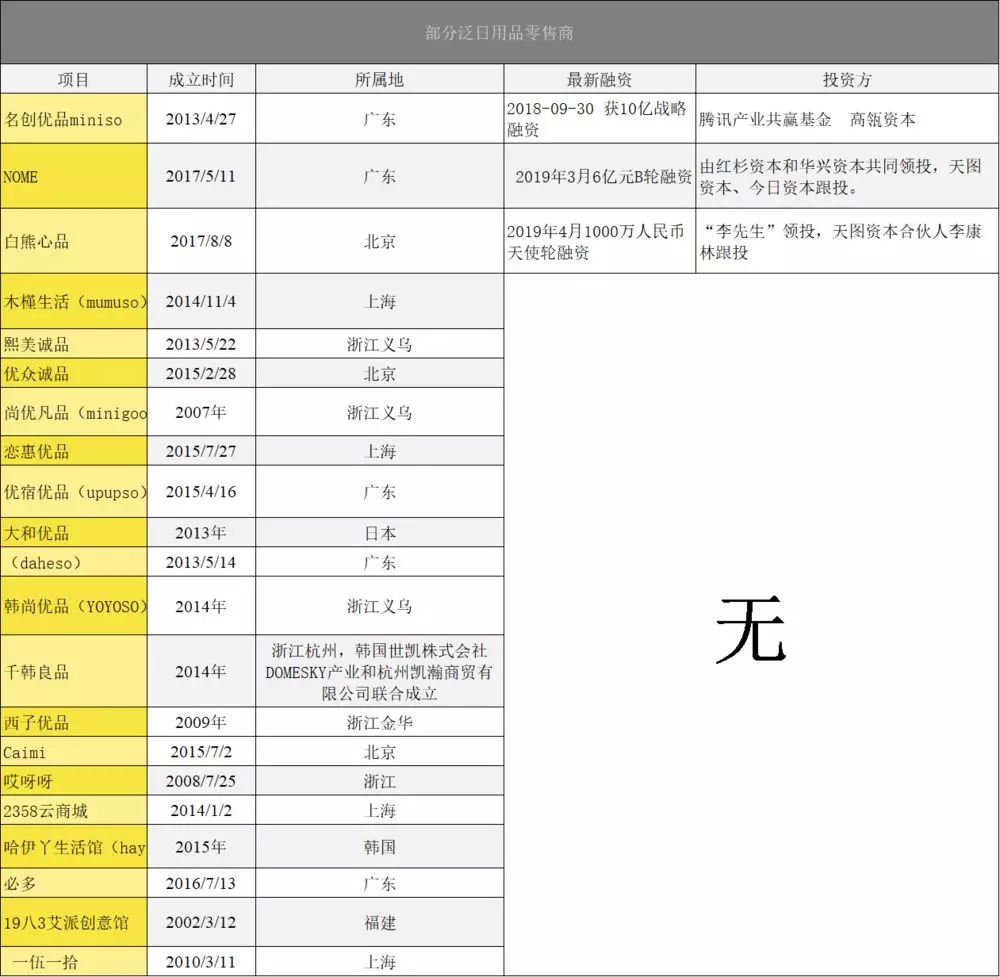Click the 名创优品miniso cell

click(74, 119)
